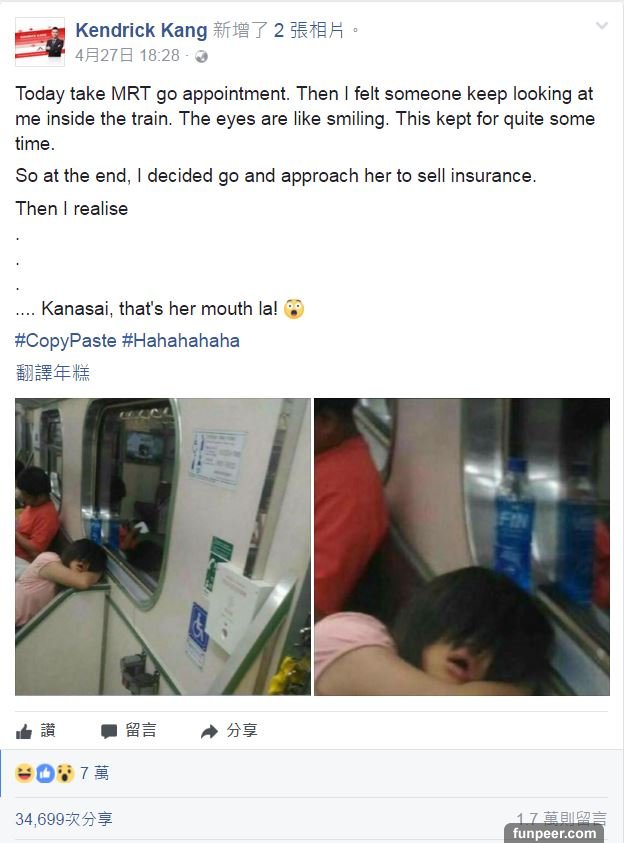Click Kendrick Kang's profile picture
Viewport: 624px width, 843px height.
coord(40,42)
